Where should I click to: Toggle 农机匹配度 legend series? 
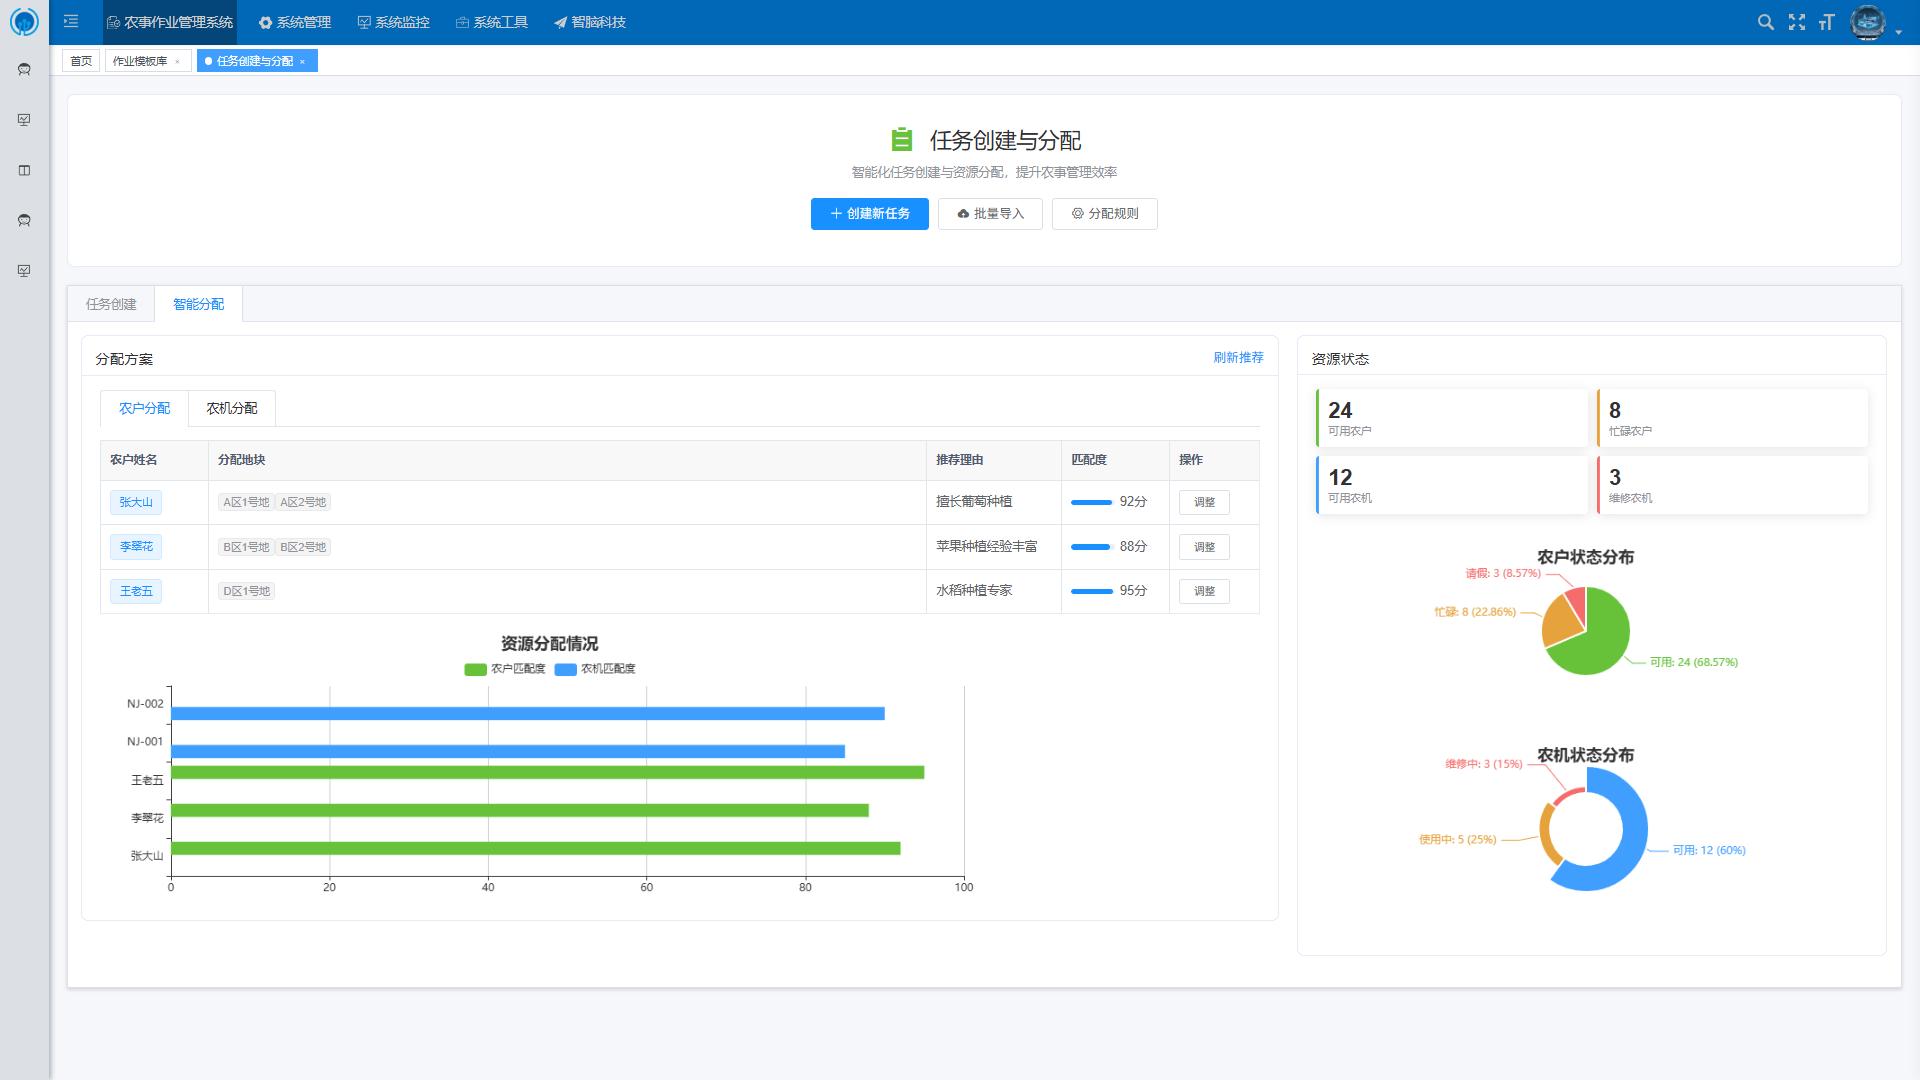click(596, 669)
